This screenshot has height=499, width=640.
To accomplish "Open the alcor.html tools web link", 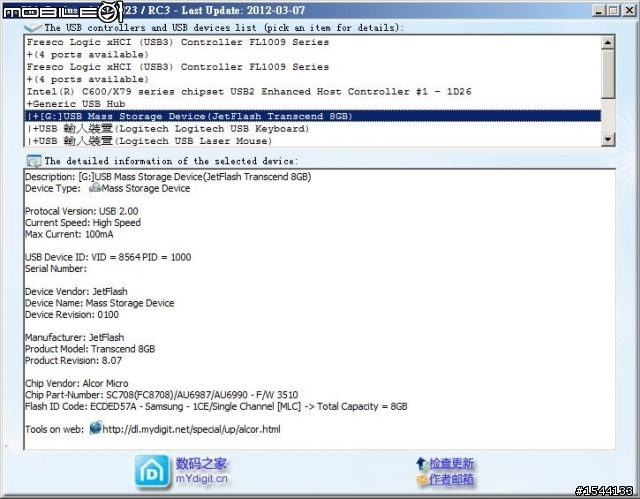I will click(x=191, y=429).
